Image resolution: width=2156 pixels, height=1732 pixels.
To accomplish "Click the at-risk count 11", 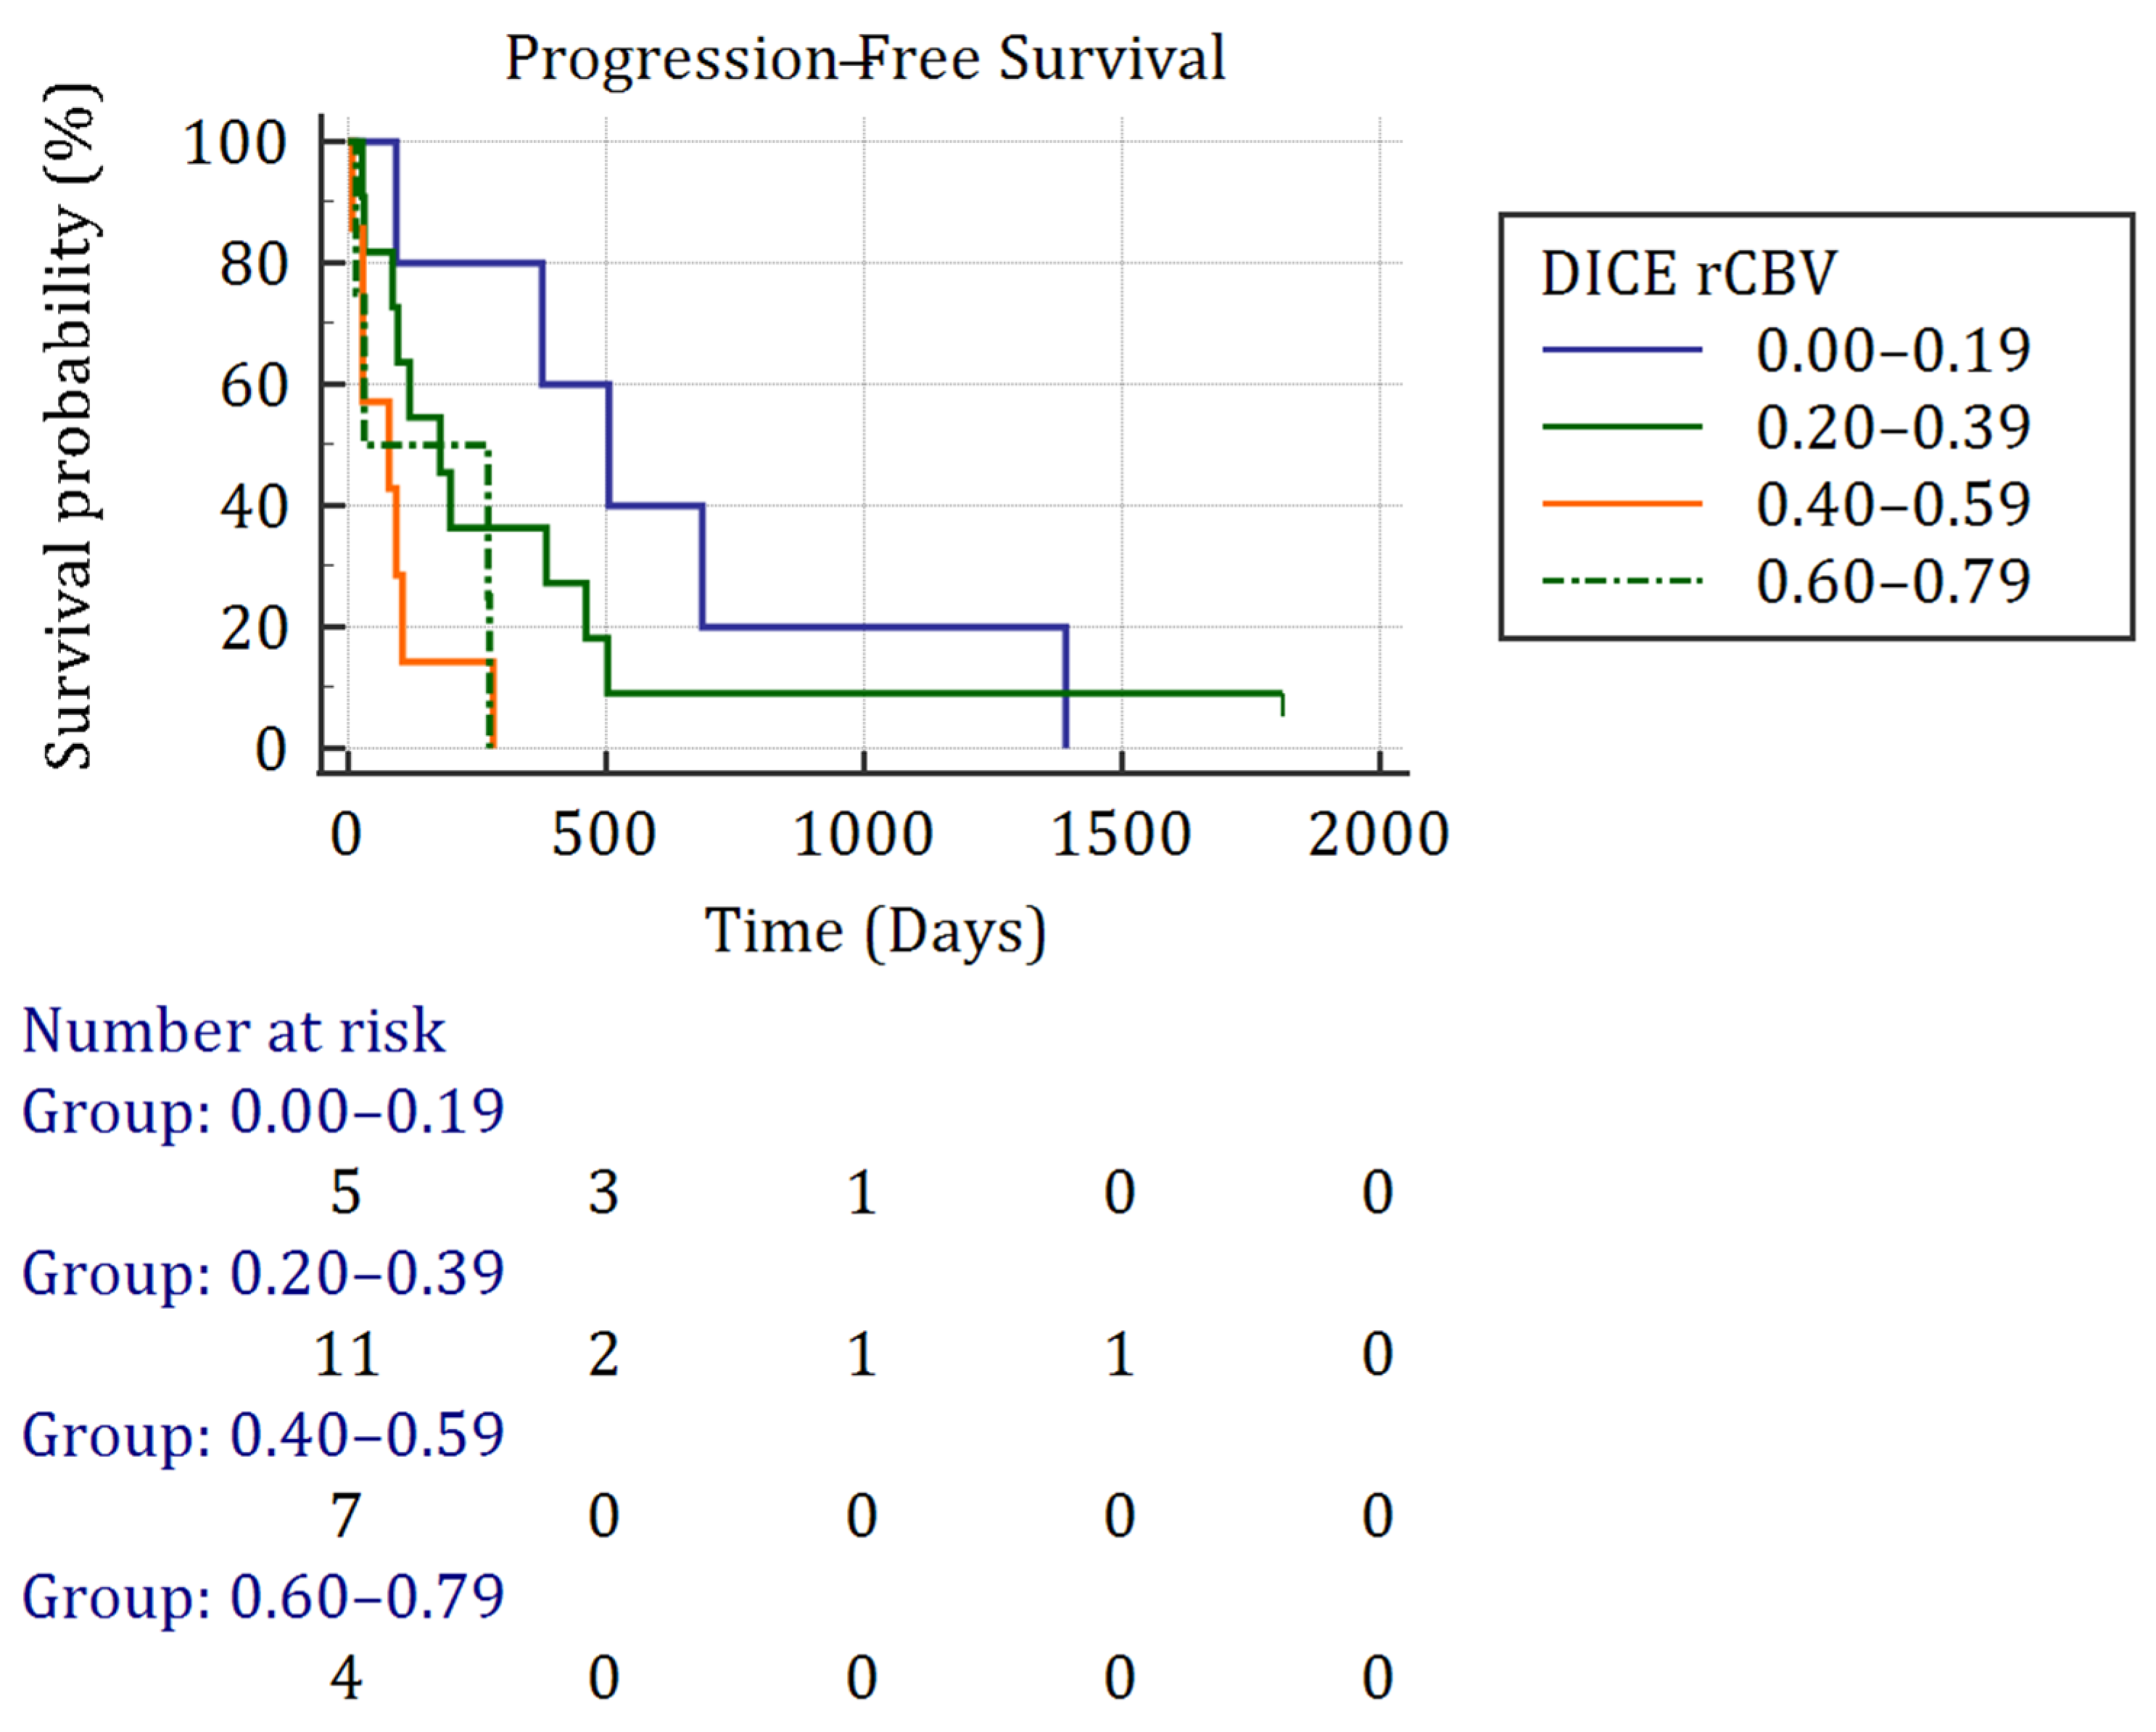I will point(346,1355).
